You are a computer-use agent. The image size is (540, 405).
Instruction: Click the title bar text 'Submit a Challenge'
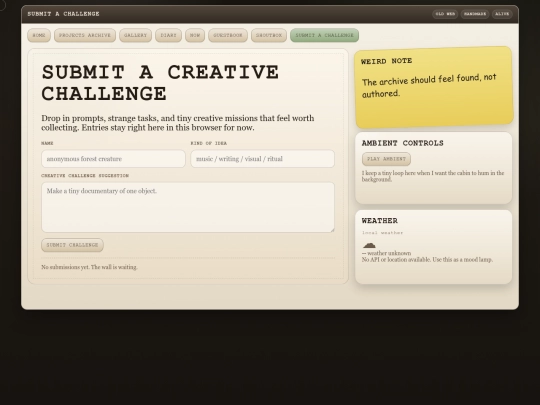[x=63, y=14]
